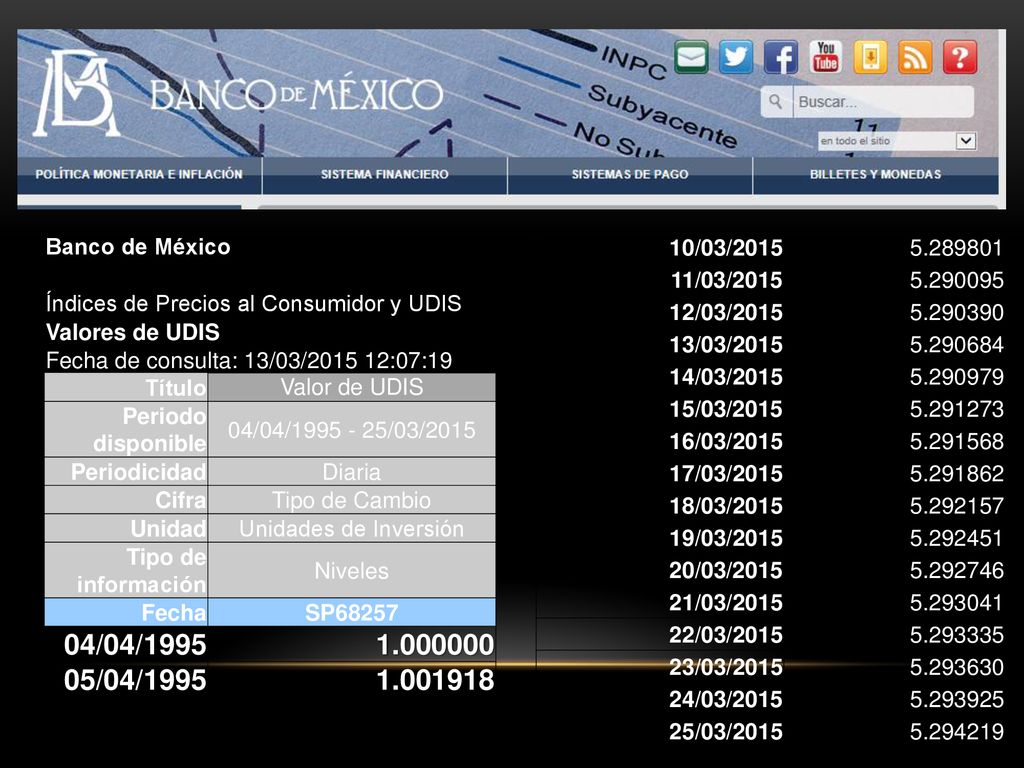Select the date 04/04/1995
1024x768 pixels.
[x=135, y=645]
